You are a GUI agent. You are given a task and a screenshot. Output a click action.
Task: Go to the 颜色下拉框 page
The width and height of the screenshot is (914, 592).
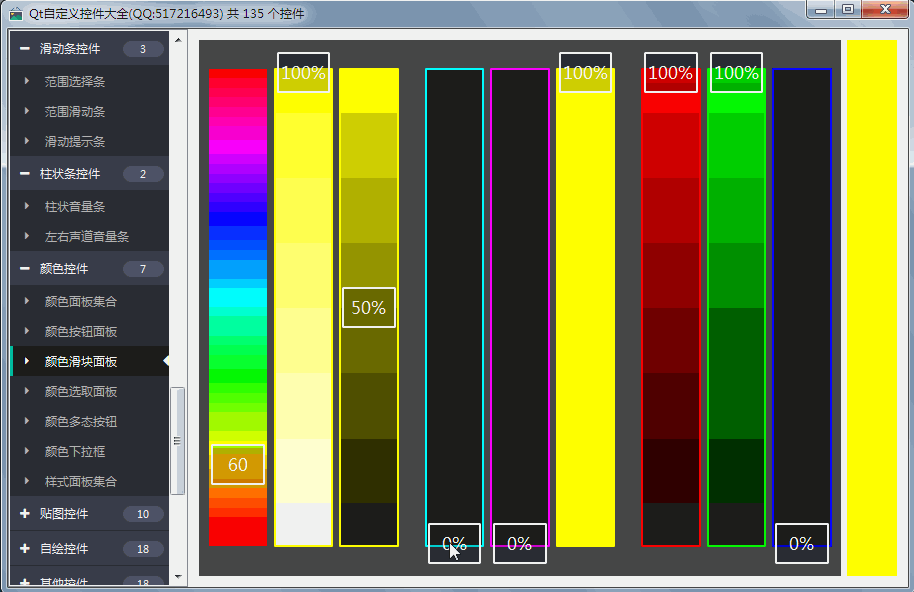[x=75, y=452]
